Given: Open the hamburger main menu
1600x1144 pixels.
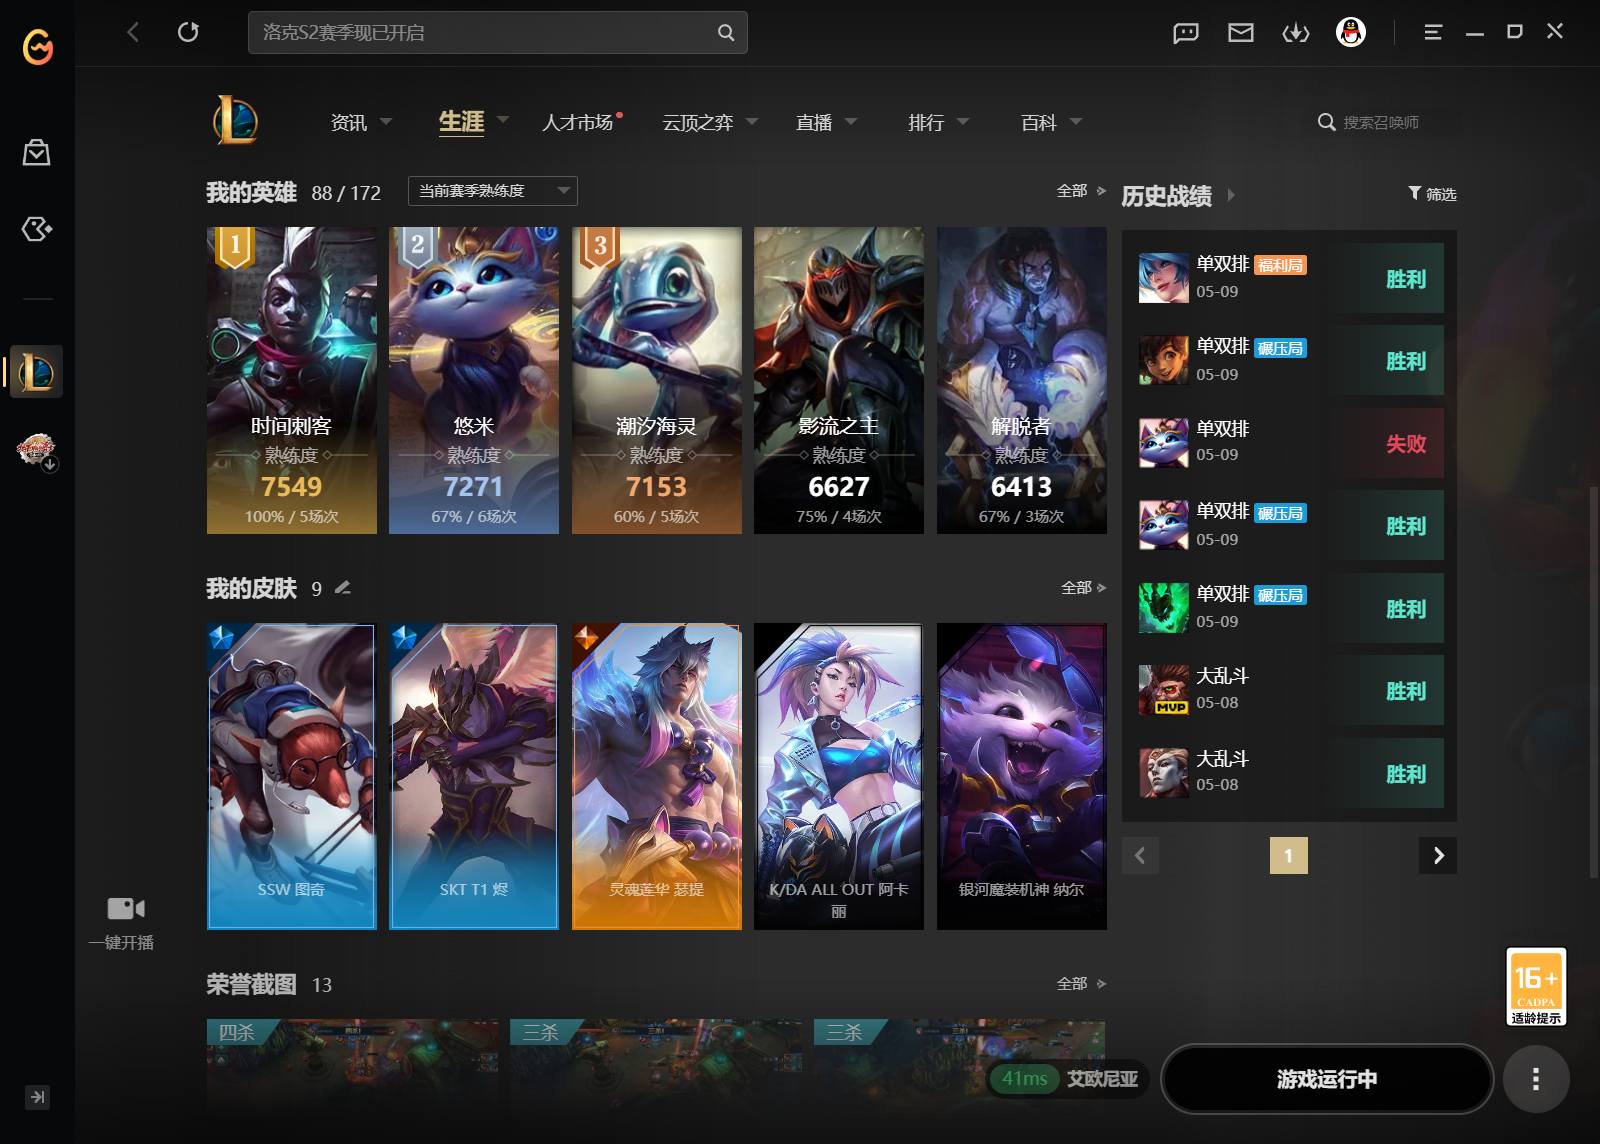Looking at the screenshot, I should pos(1433,33).
